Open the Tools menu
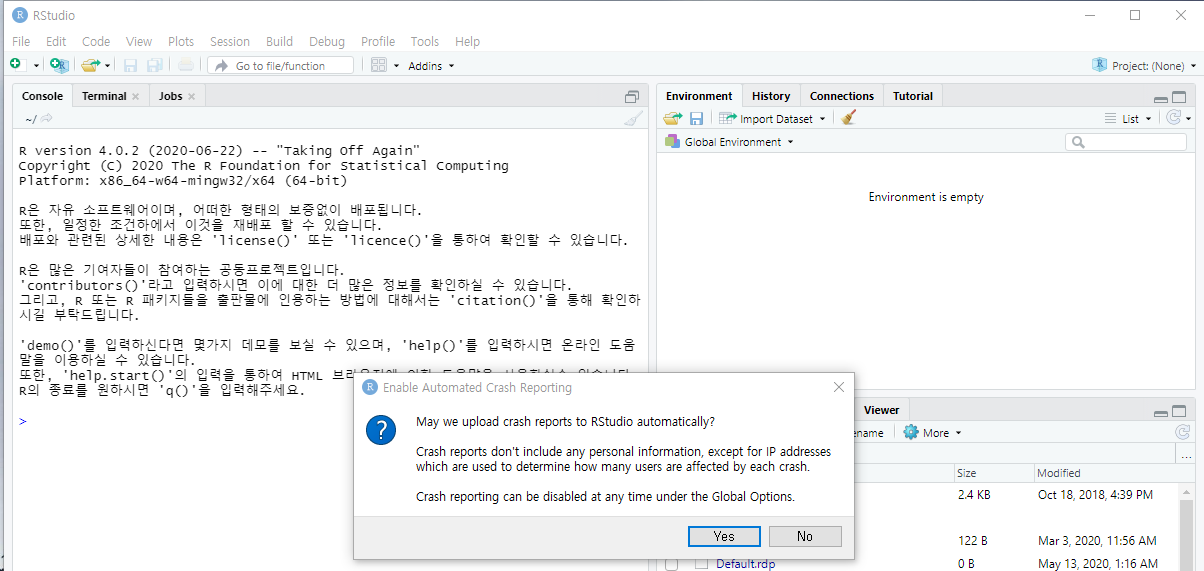Screen dimensions: 1204x571 [425, 41]
